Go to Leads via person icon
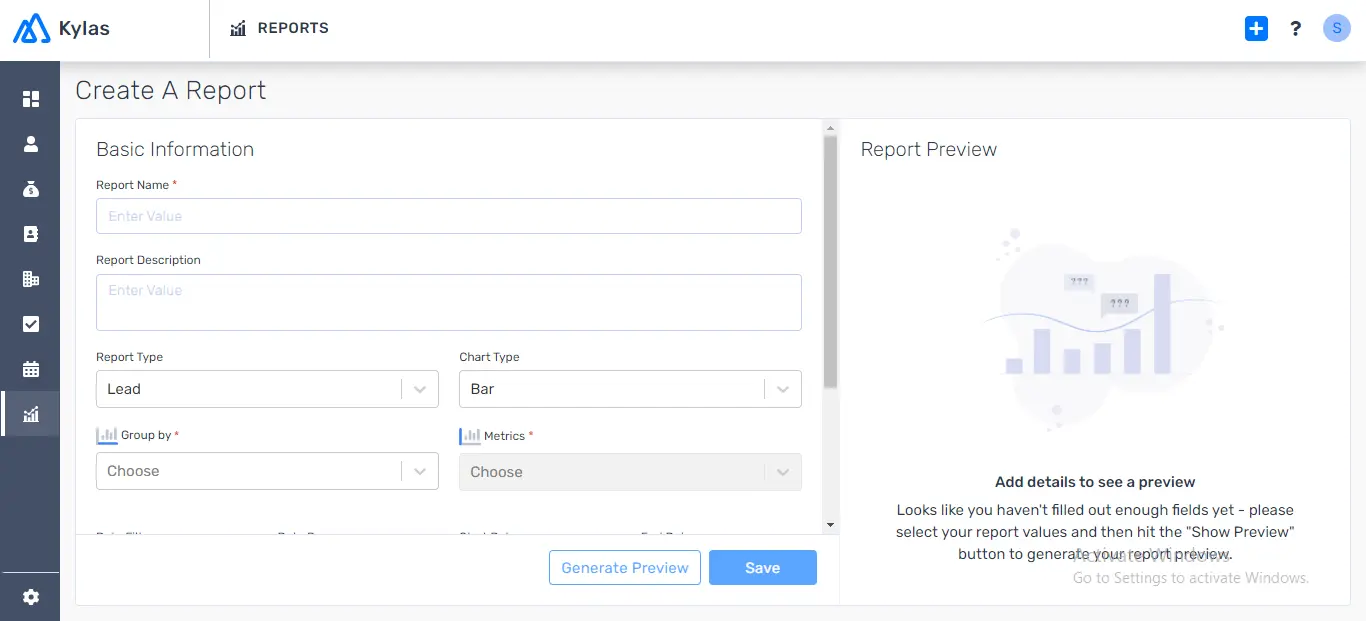Image resolution: width=1366 pixels, height=621 pixels. pos(31,144)
